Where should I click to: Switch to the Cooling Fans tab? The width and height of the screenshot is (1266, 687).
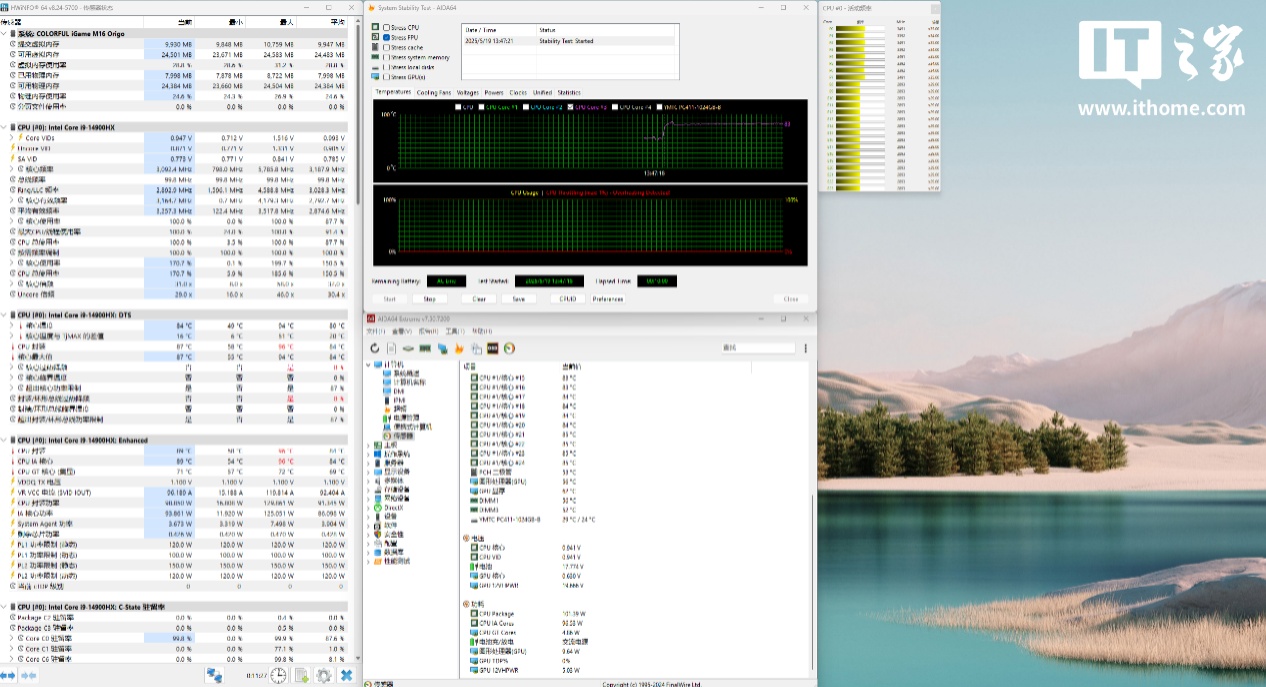pyautogui.click(x=434, y=92)
